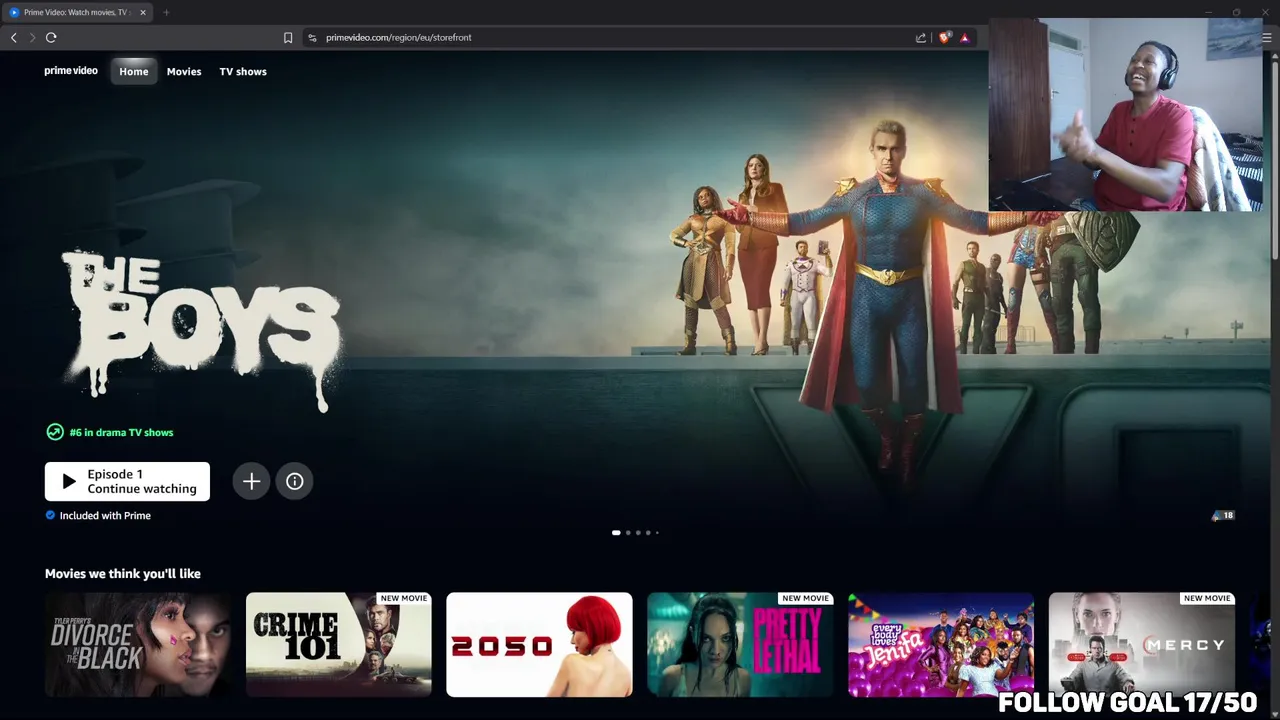Select the Prime Video browser tab
Image resolution: width=1280 pixels, height=720 pixels.
[x=78, y=12]
